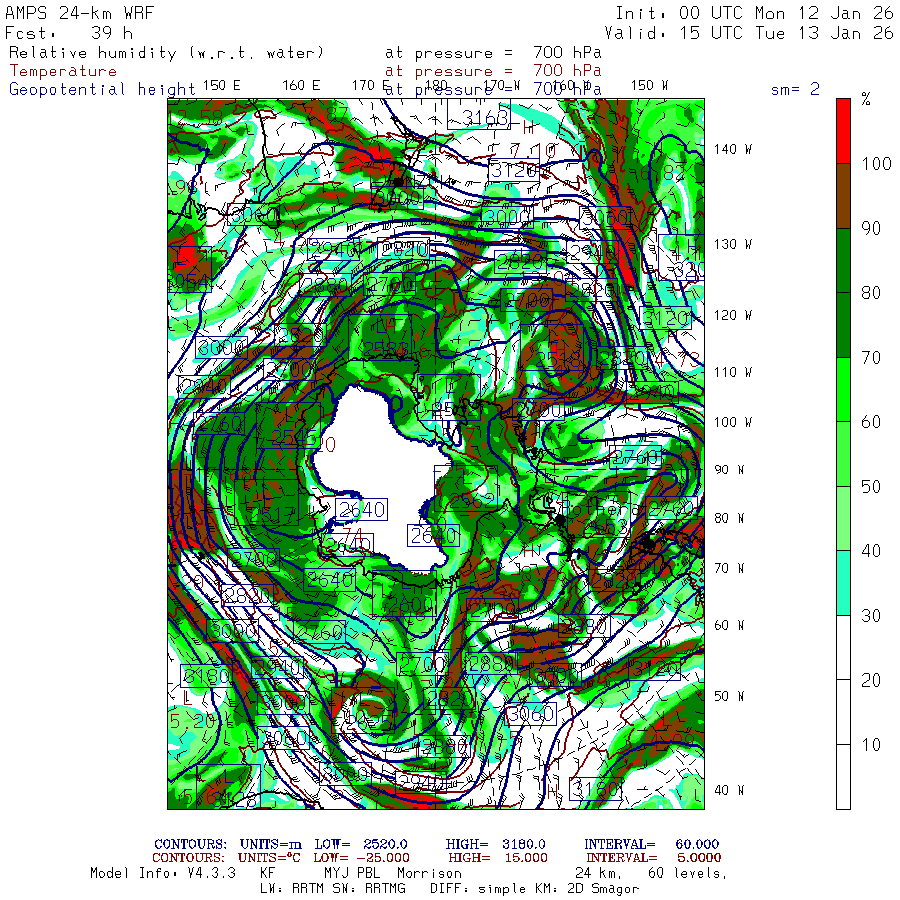Click the '70 W' longitude label
The height and width of the screenshot is (900, 900).
click(729, 568)
